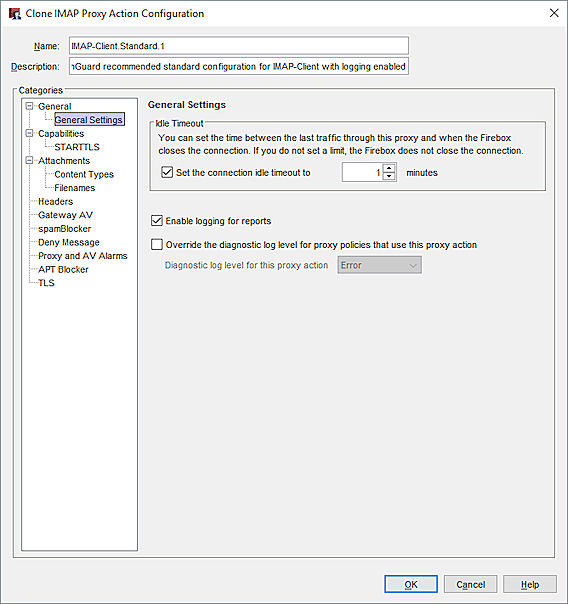Open the APT Blocker category
The width and height of the screenshot is (568, 604).
[x=63, y=270]
